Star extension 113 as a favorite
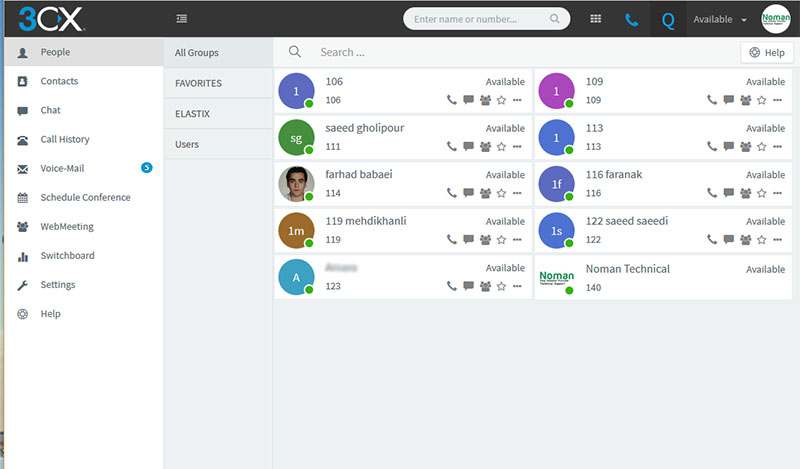800x469 pixels. (x=761, y=146)
